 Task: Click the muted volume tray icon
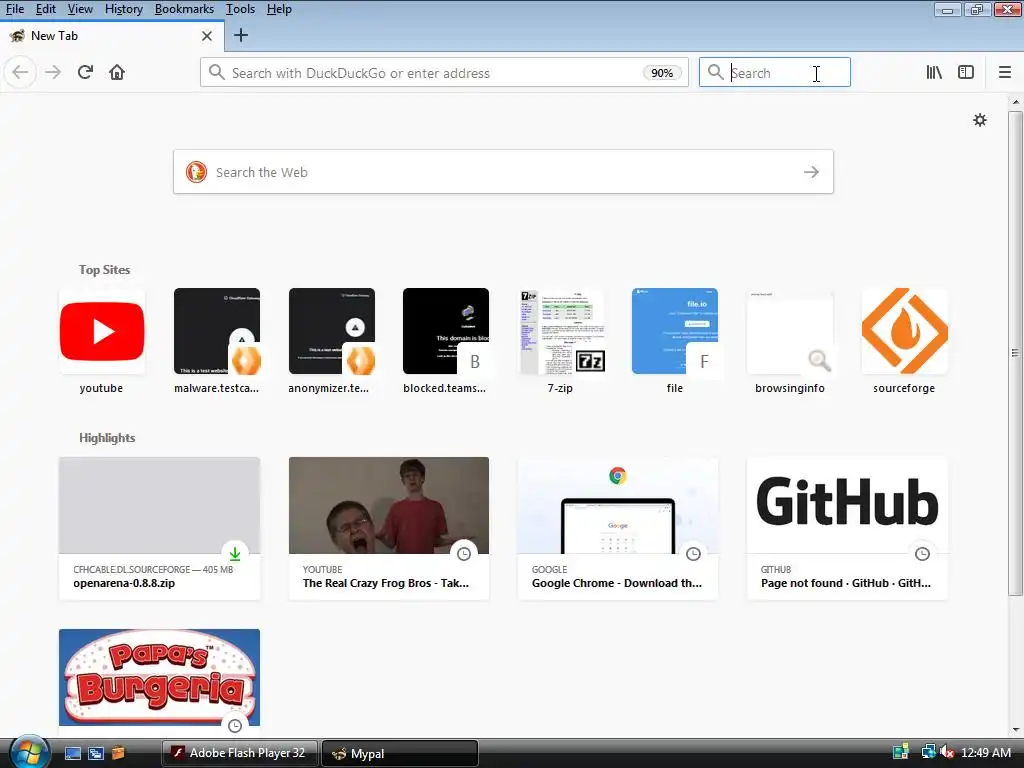947,752
